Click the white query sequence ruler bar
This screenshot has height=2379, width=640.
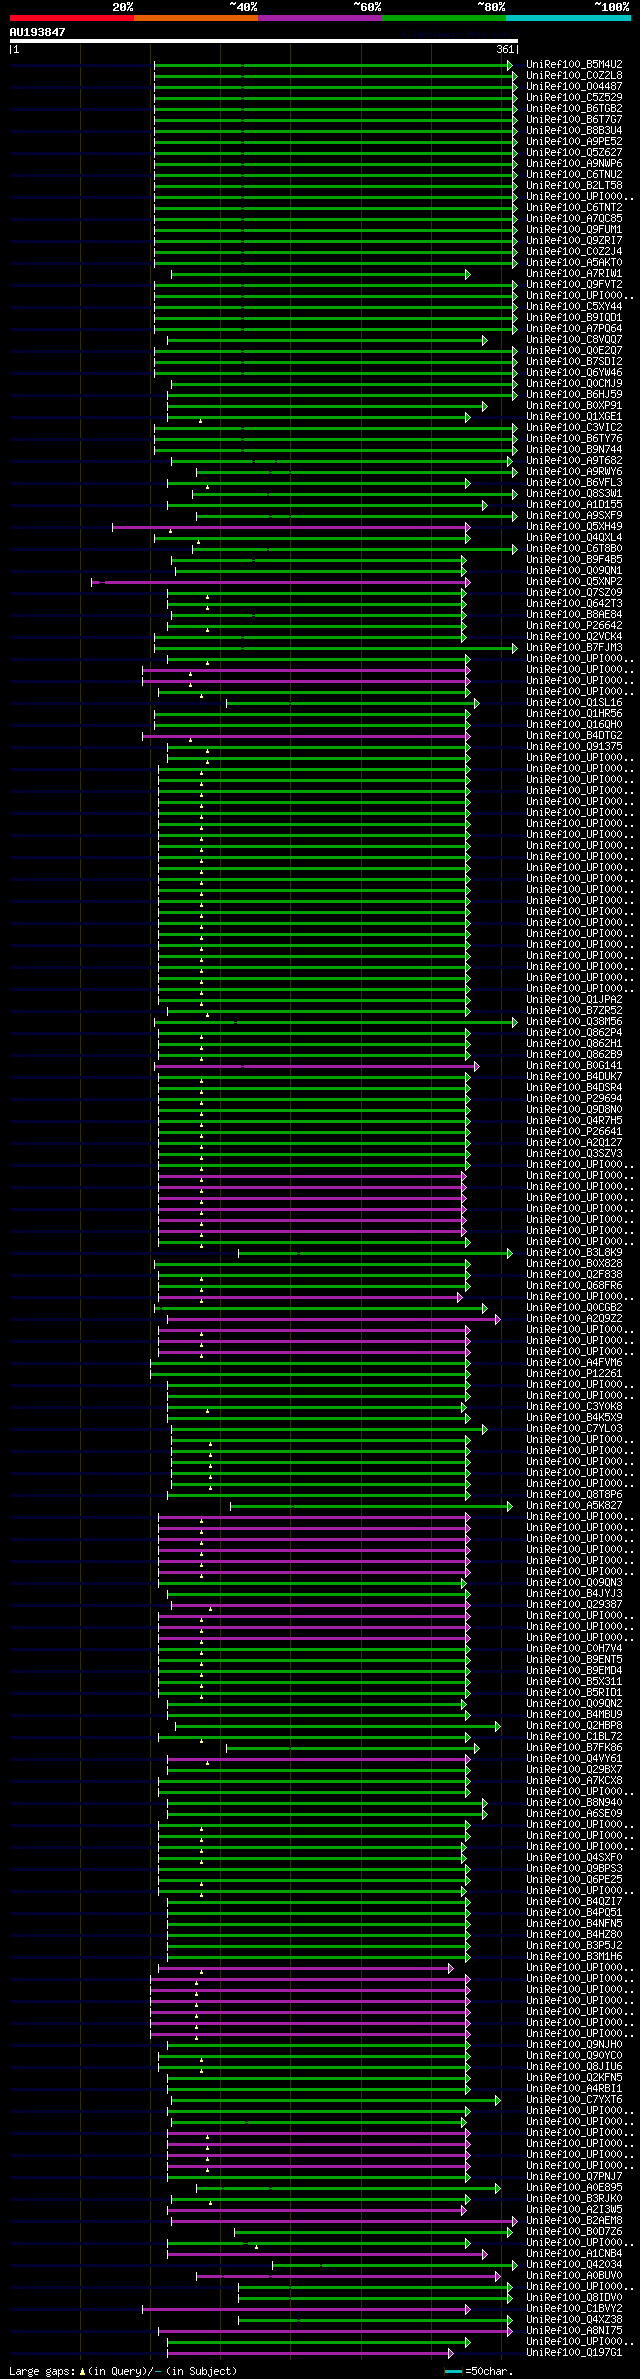(x=264, y=41)
